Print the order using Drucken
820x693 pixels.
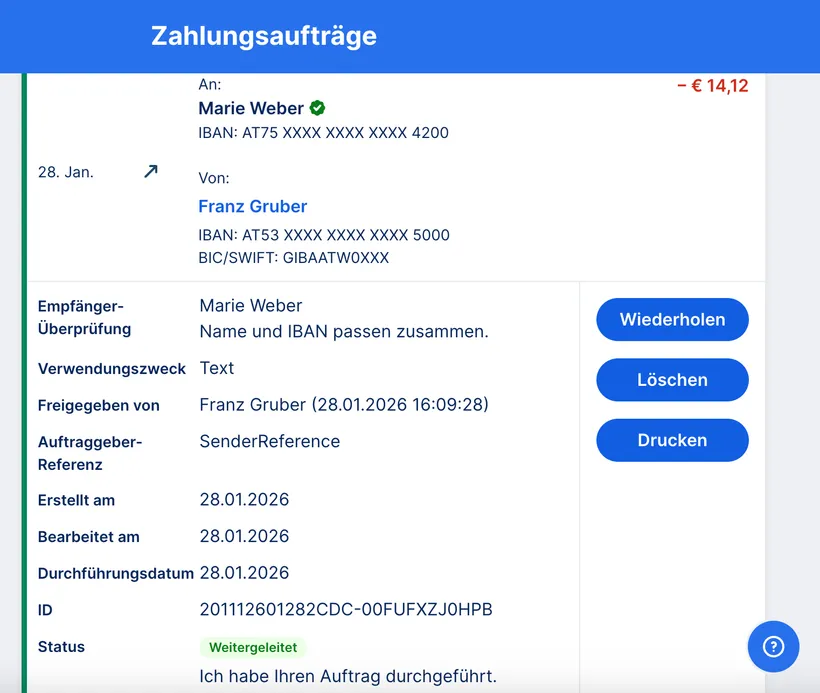click(x=672, y=440)
